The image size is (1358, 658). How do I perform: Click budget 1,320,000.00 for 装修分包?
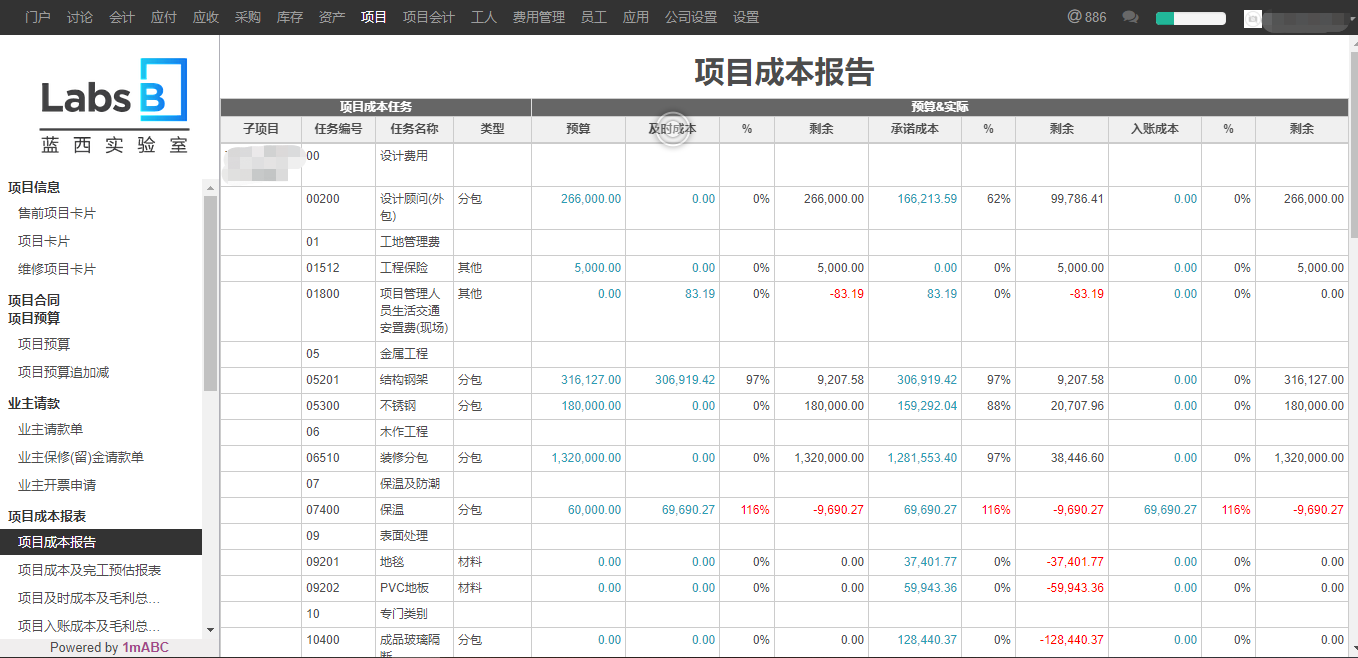[586, 458]
